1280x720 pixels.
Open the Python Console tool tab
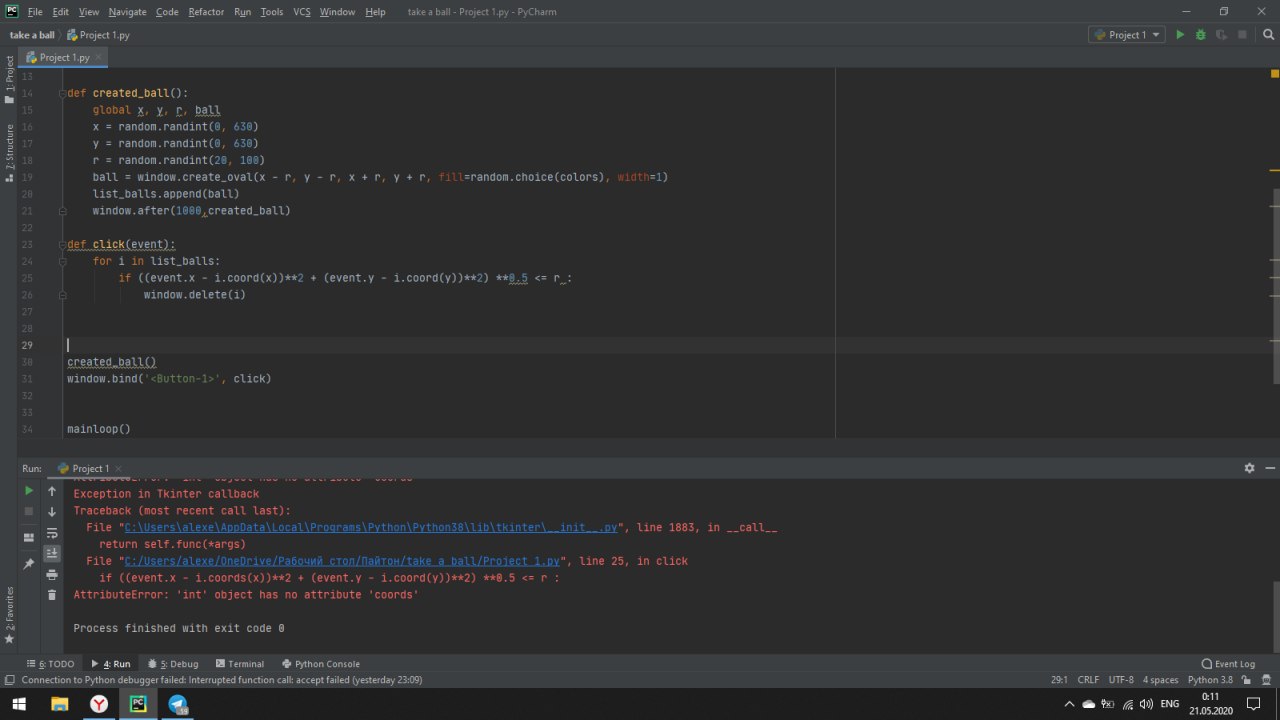pos(320,663)
